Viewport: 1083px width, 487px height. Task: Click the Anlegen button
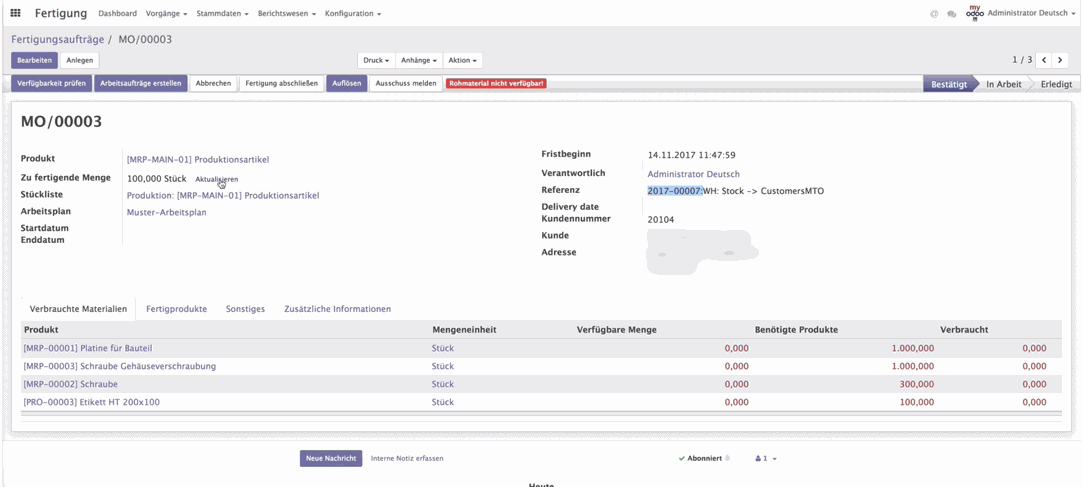point(79,61)
